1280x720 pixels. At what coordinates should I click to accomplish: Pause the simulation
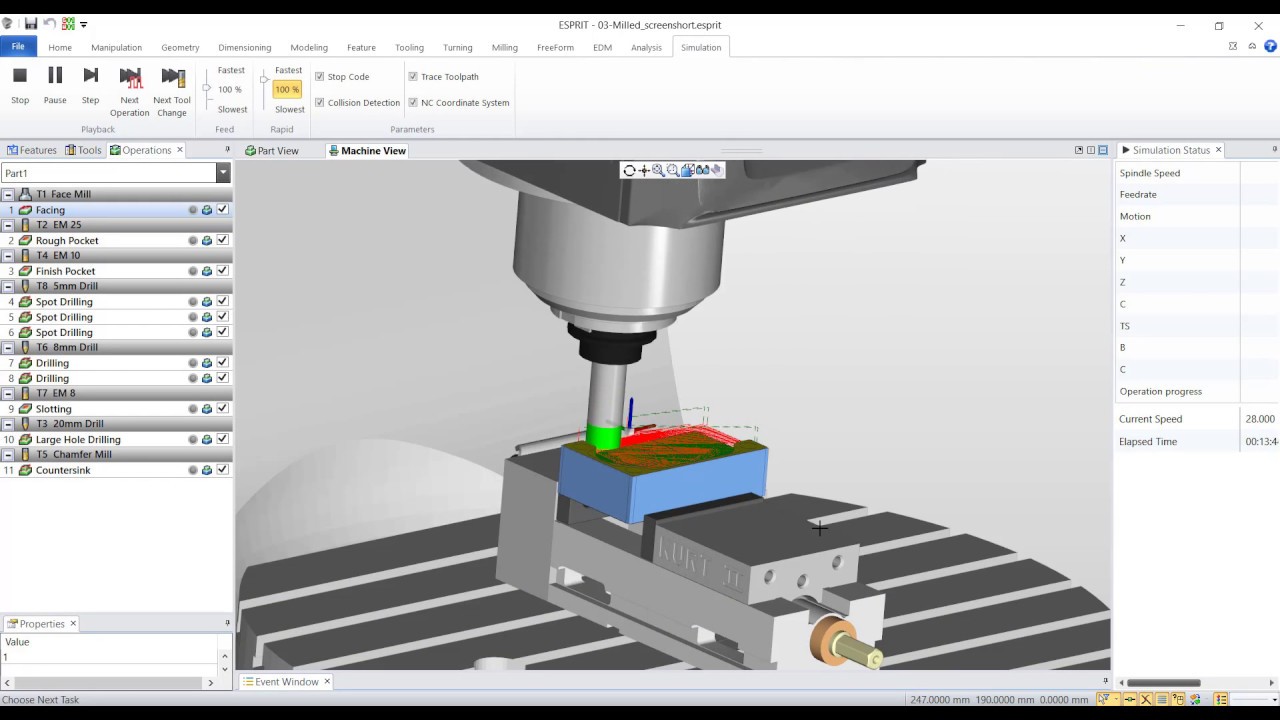pyautogui.click(x=55, y=85)
